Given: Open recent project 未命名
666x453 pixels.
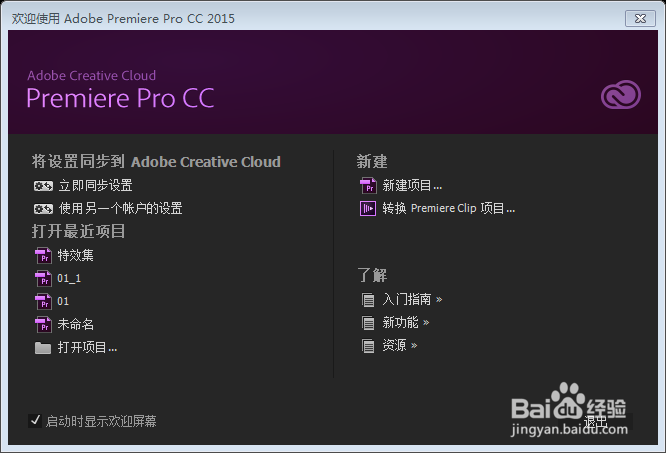Looking at the screenshot, I should pos(76,324).
